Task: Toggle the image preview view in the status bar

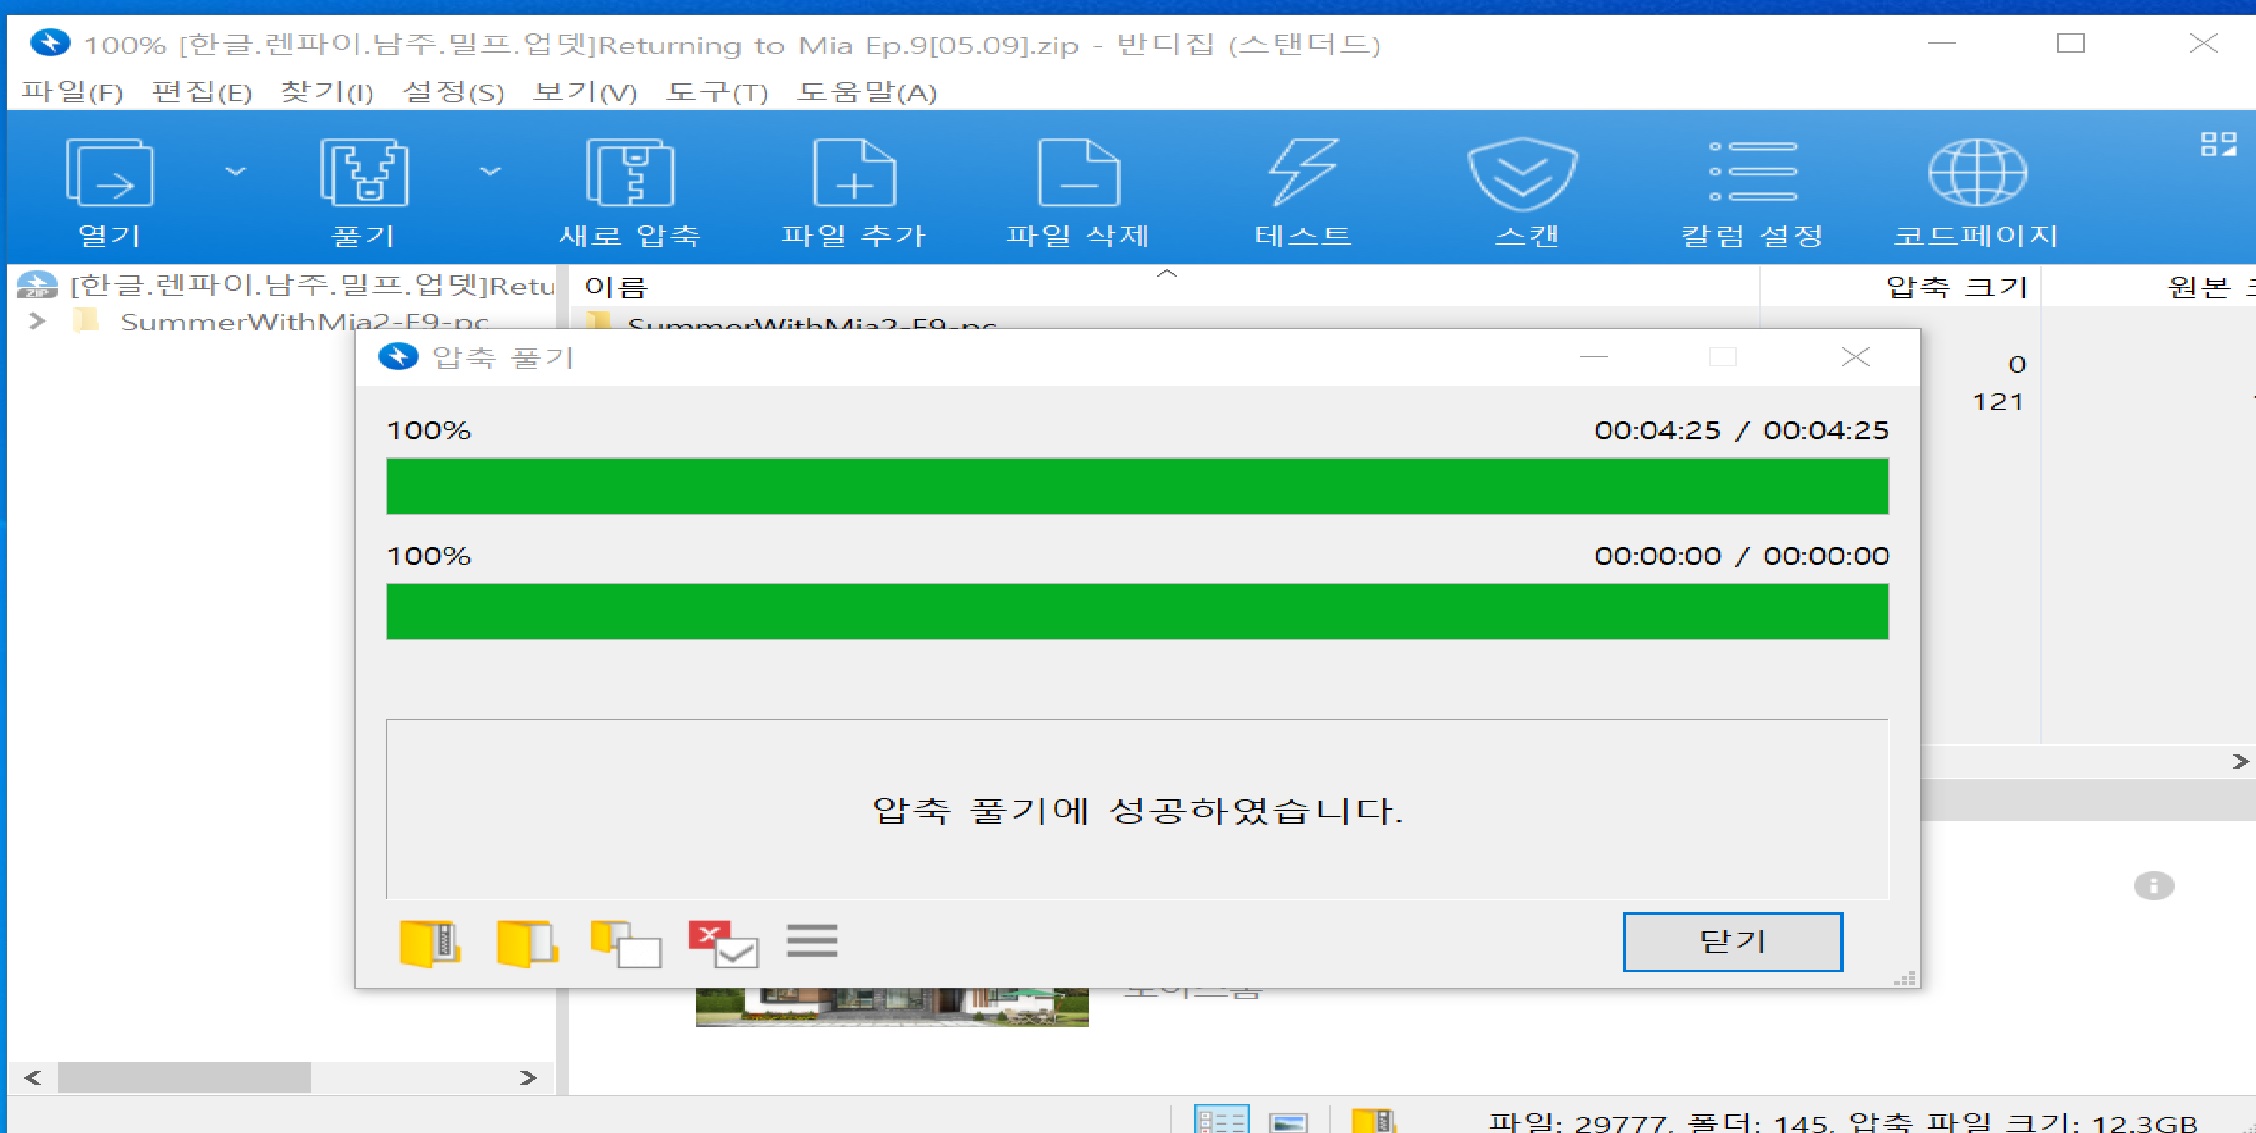Action: click(x=1288, y=1120)
